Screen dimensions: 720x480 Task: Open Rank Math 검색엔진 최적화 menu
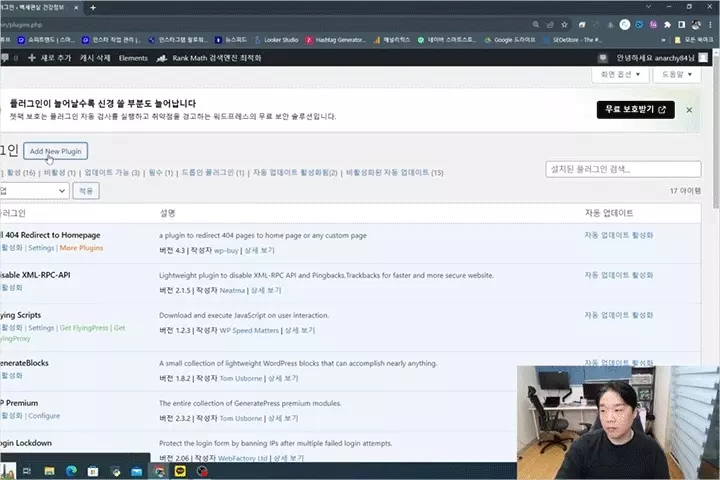[209, 58]
